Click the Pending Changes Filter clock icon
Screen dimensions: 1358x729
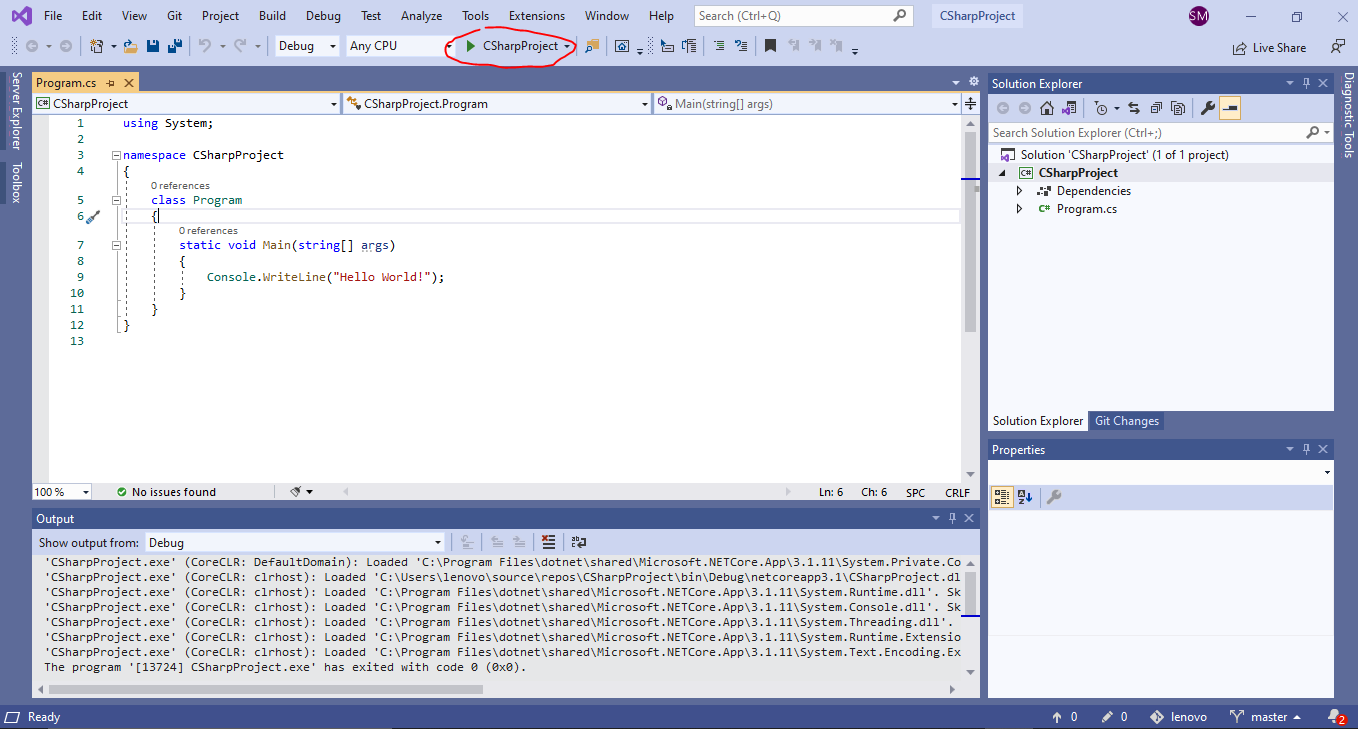pos(1101,108)
